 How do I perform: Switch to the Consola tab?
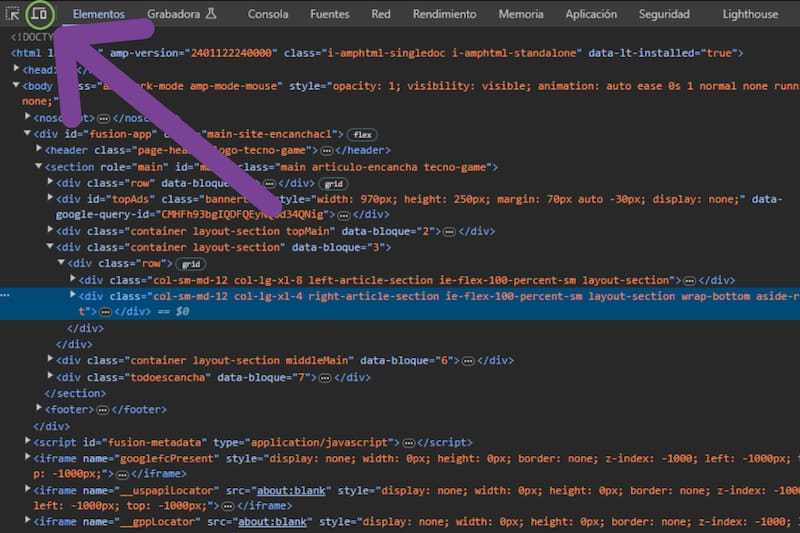click(268, 14)
